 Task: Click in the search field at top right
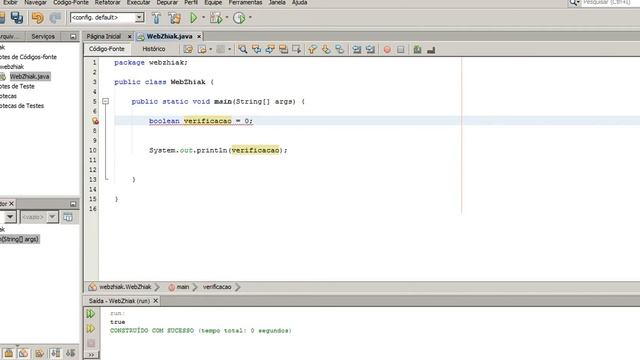tap(610, 2)
